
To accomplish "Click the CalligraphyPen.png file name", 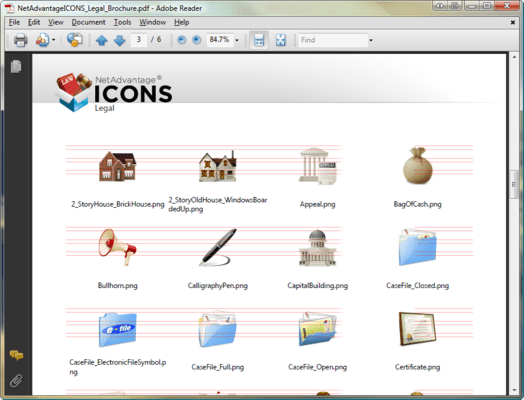I will (x=218, y=286).
